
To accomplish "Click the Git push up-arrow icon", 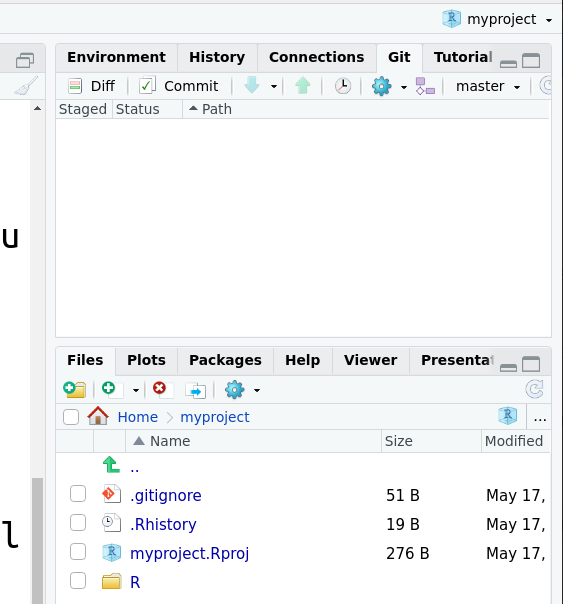I will click(303, 86).
